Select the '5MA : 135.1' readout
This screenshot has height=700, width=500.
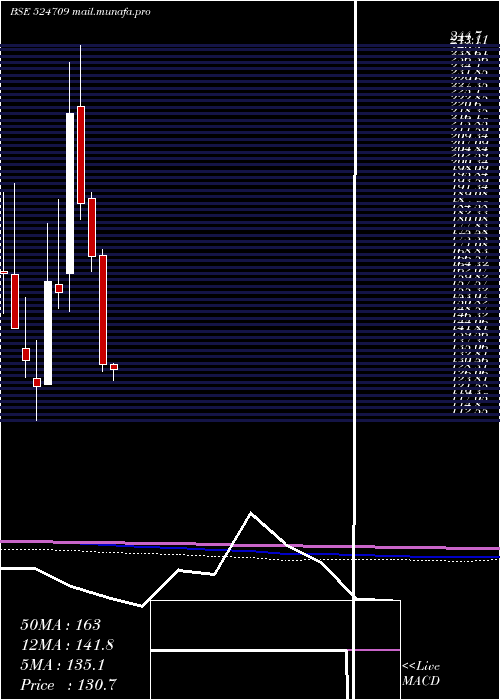(x=62, y=665)
